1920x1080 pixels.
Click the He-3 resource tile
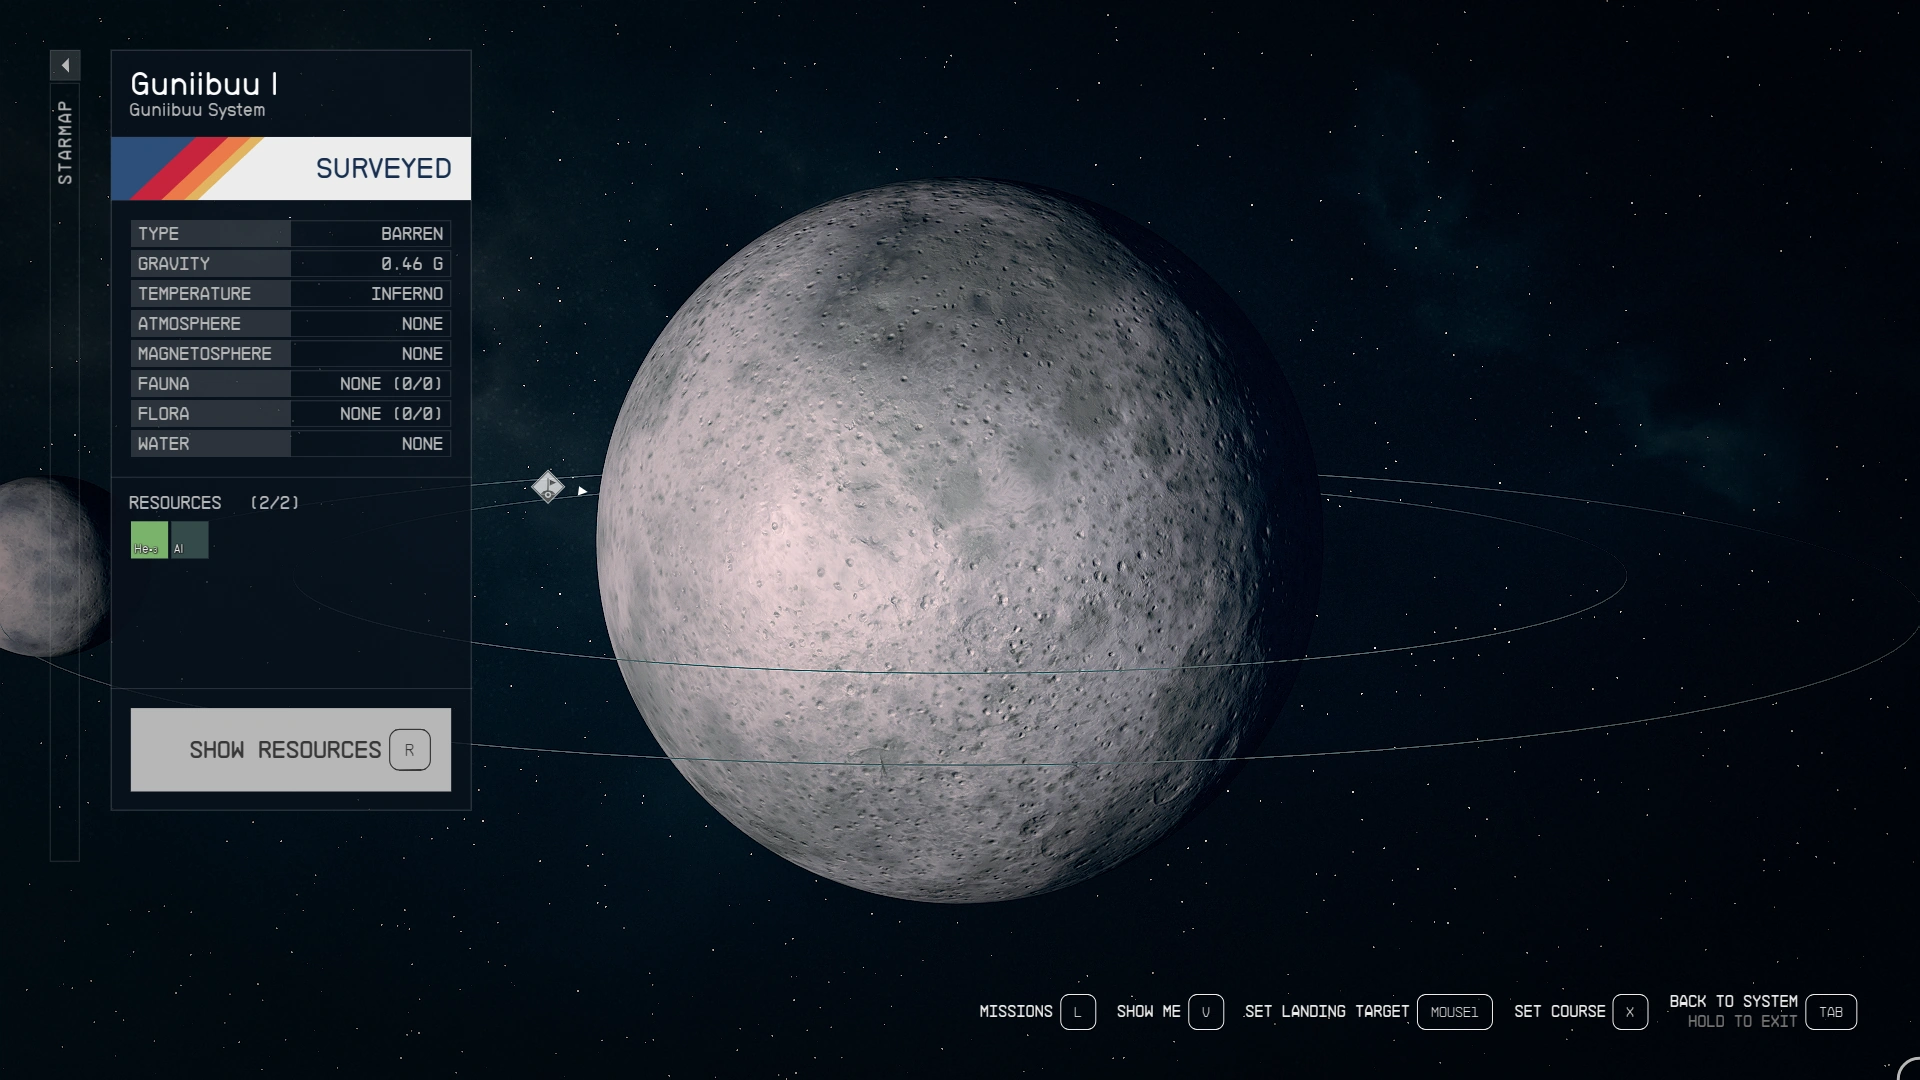(x=149, y=540)
